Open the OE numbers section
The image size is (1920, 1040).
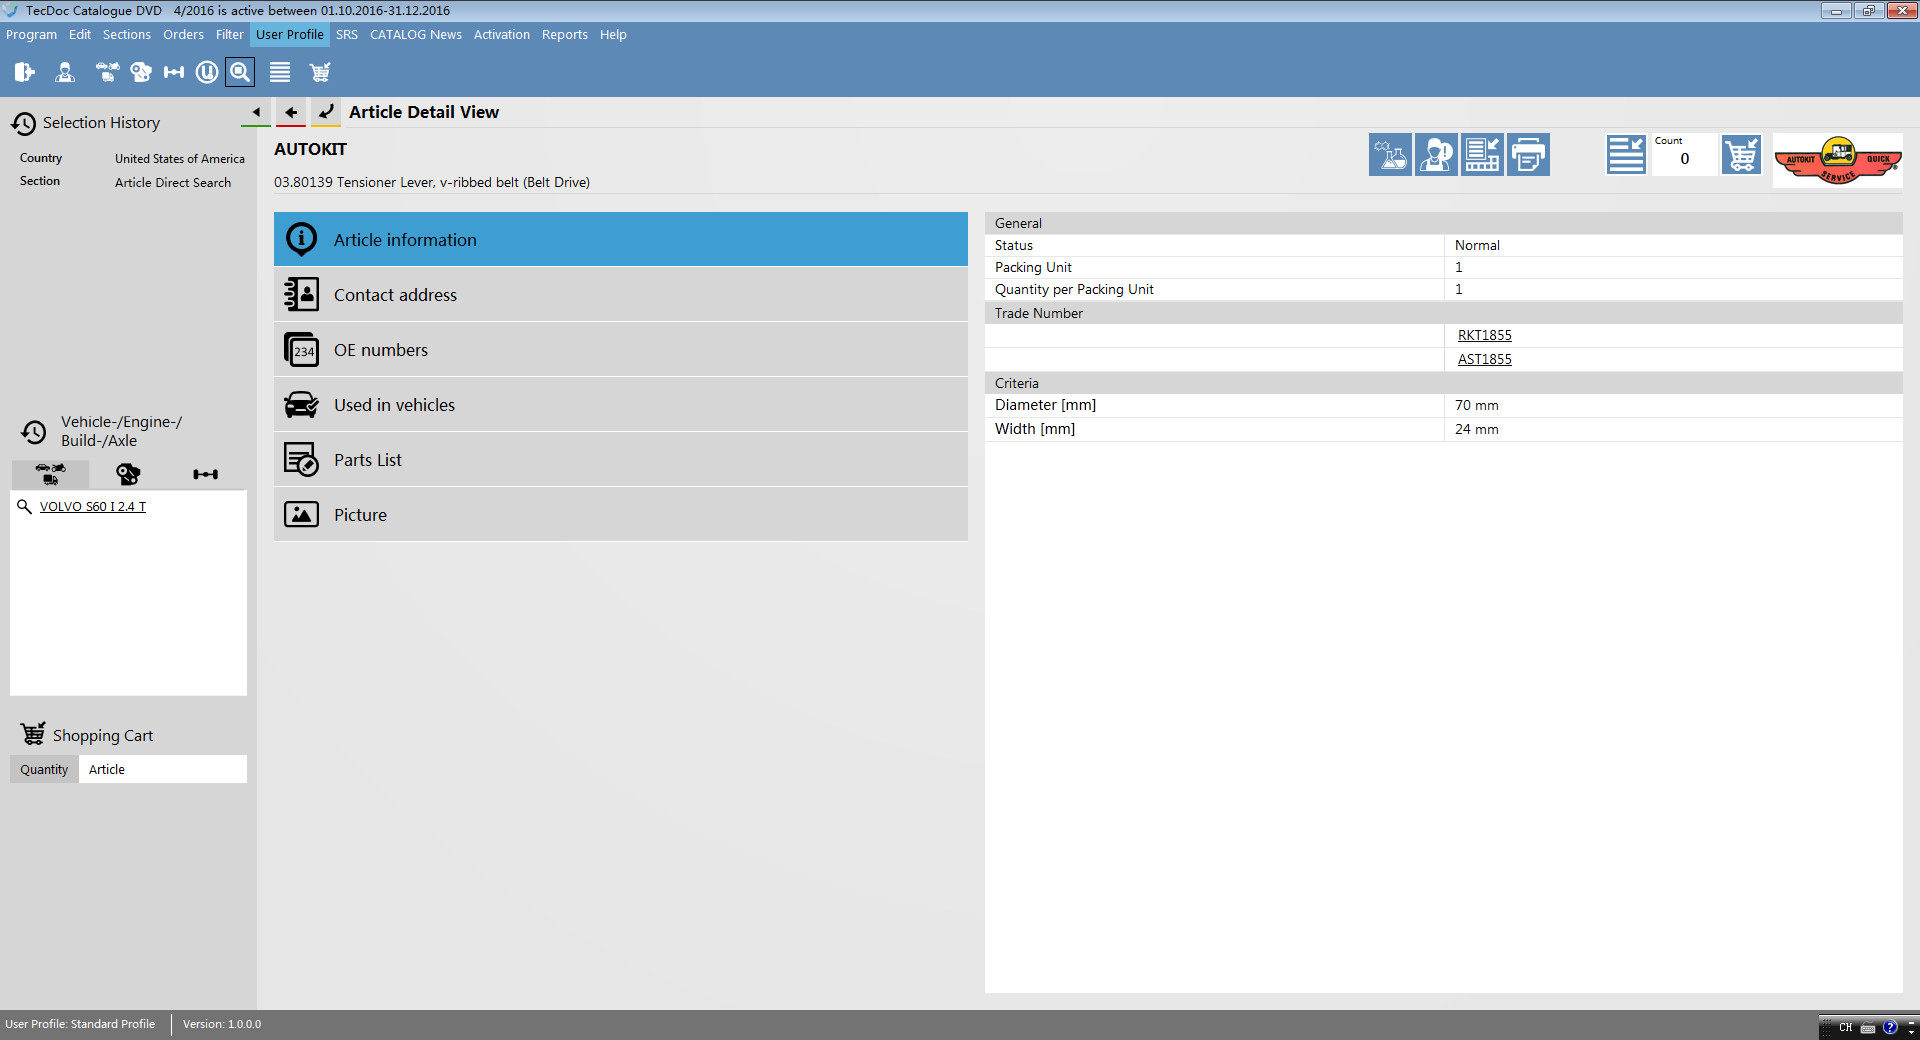(621, 349)
